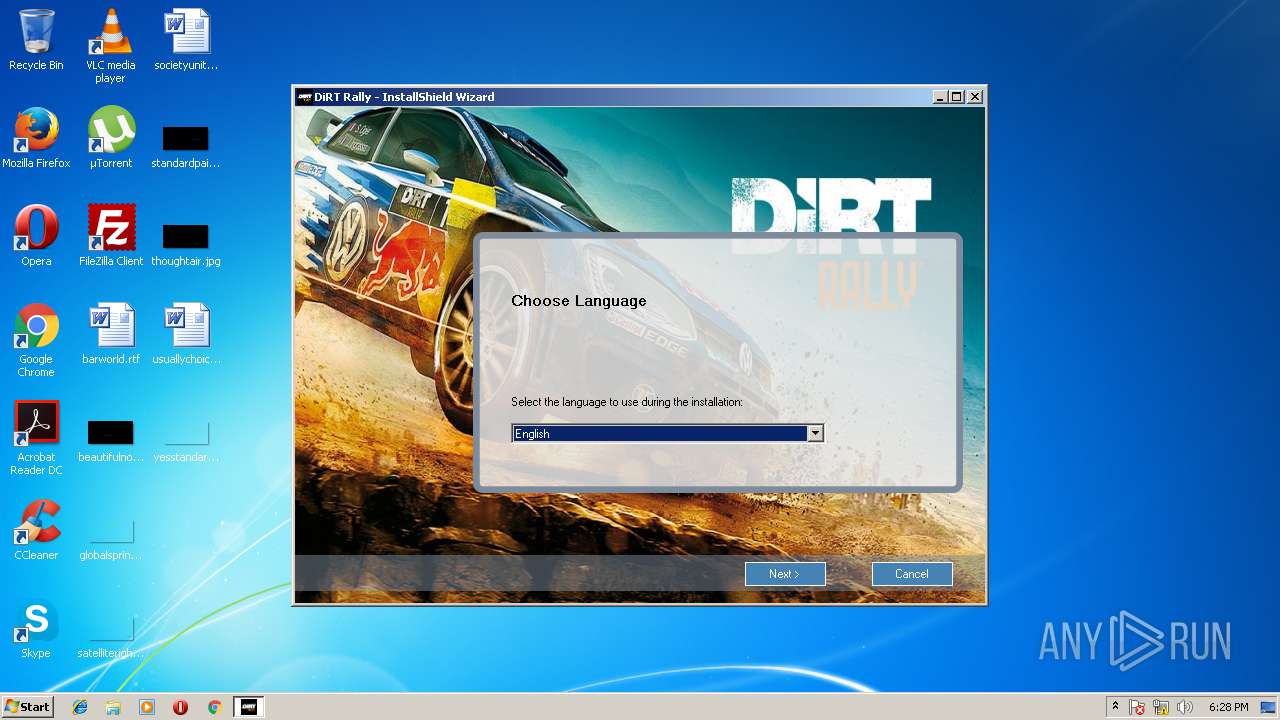Click the DiRT Rally title bar icon
The height and width of the screenshot is (720, 1280).
(304, 97)
